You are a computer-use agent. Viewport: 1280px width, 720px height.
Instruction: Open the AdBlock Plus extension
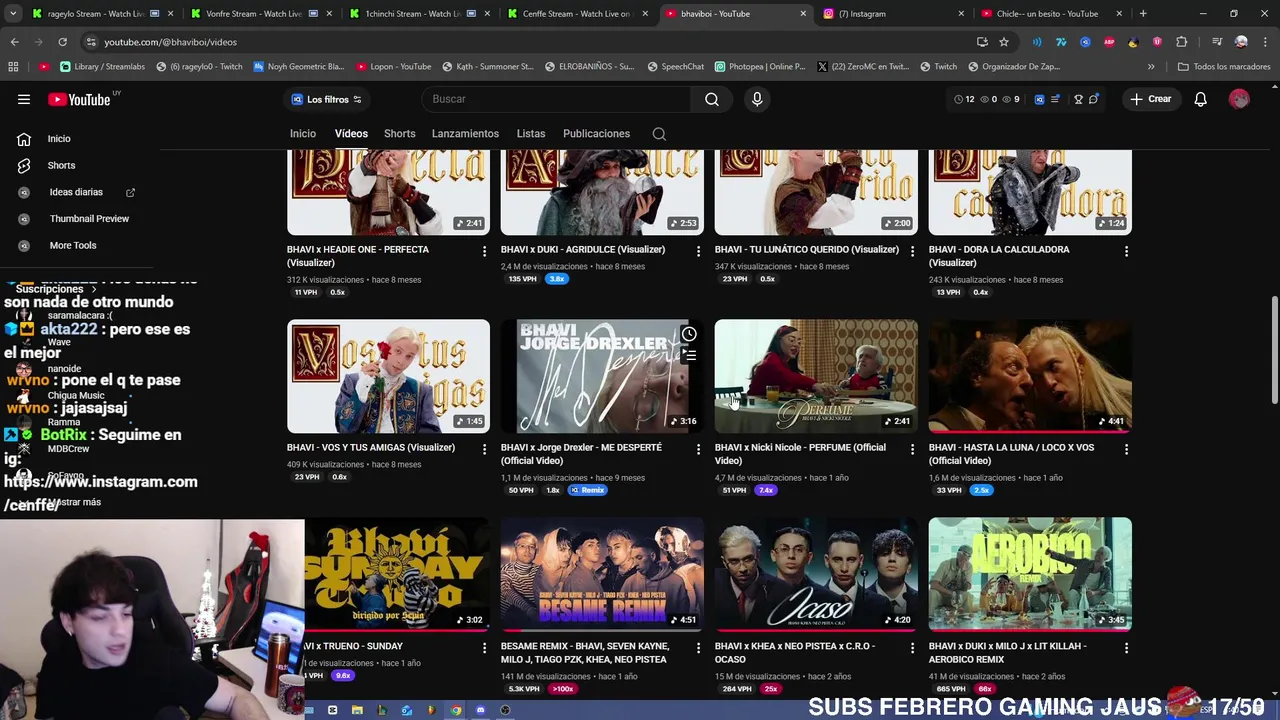click(1109, 42)
